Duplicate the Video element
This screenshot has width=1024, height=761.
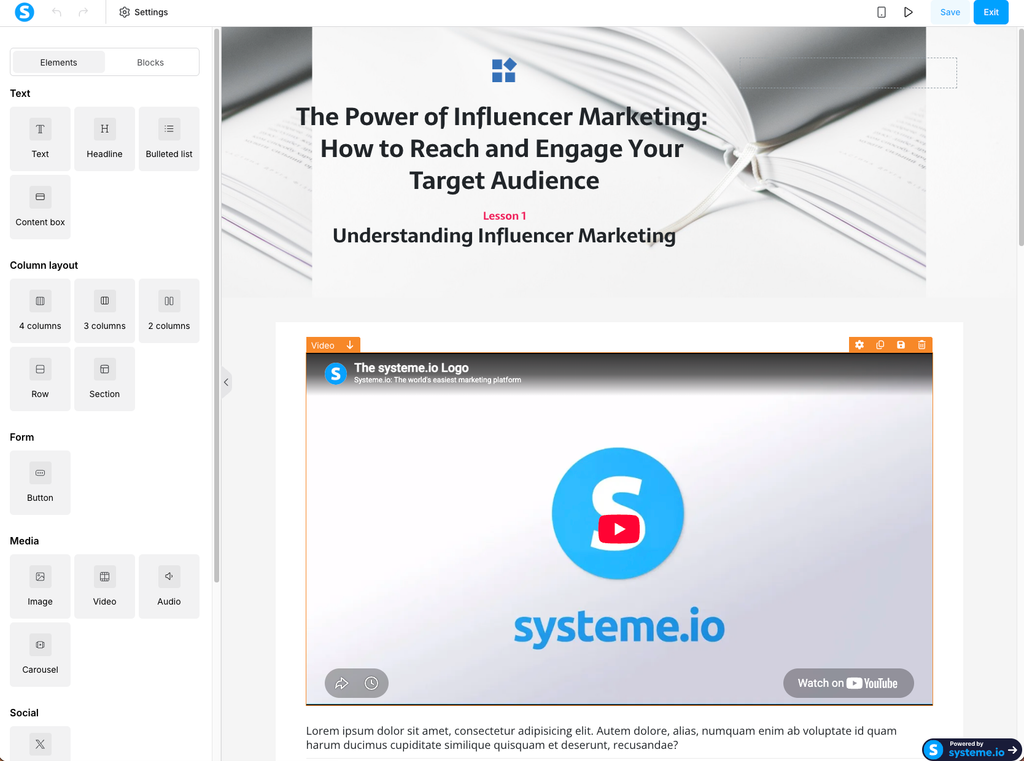tap(880, 345)
